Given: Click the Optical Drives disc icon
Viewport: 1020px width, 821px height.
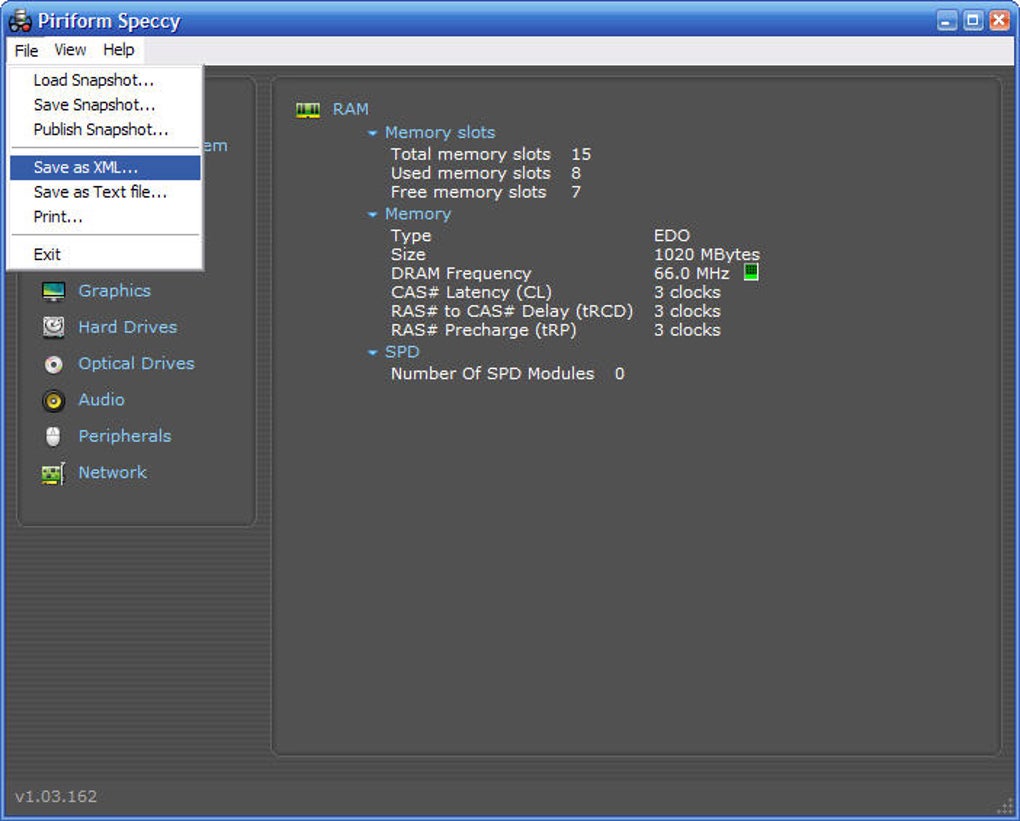Looking at the screenshot, I should pos(53,364).
